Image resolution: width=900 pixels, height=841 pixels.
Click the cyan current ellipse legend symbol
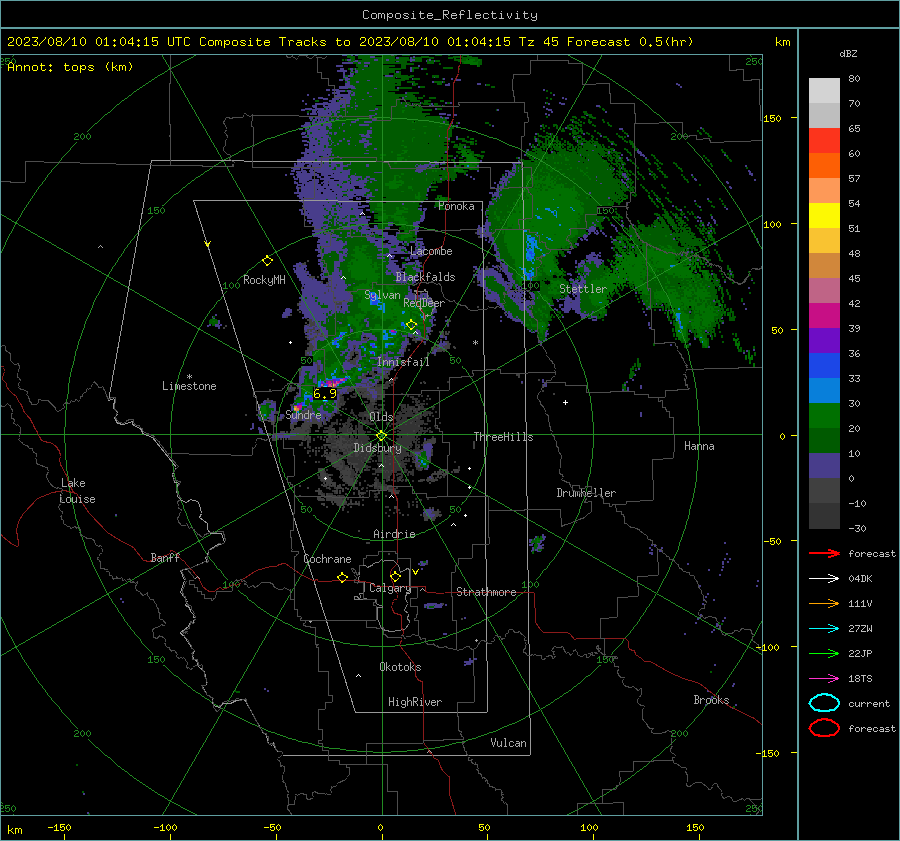(x=824, y=703)
